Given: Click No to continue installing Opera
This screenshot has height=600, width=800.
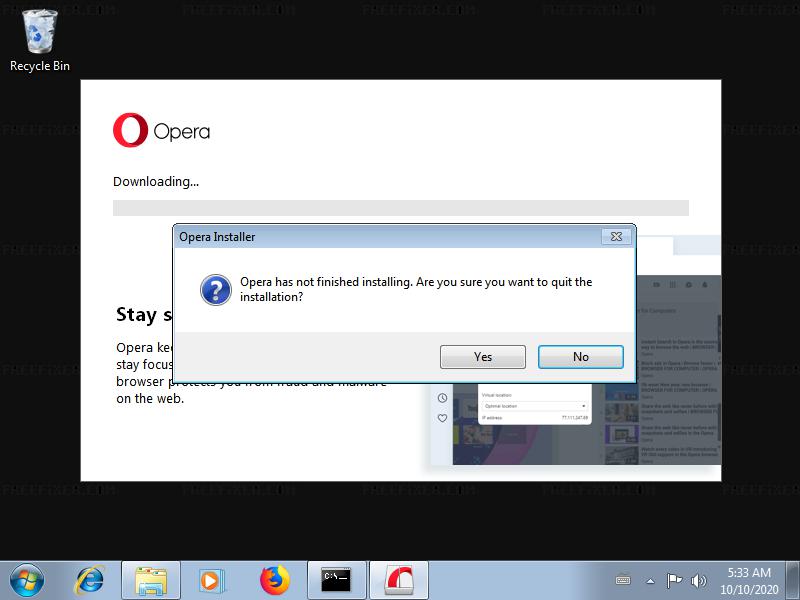Looking at the screenshot, I should pyautogui.click(x=580, y=357).
